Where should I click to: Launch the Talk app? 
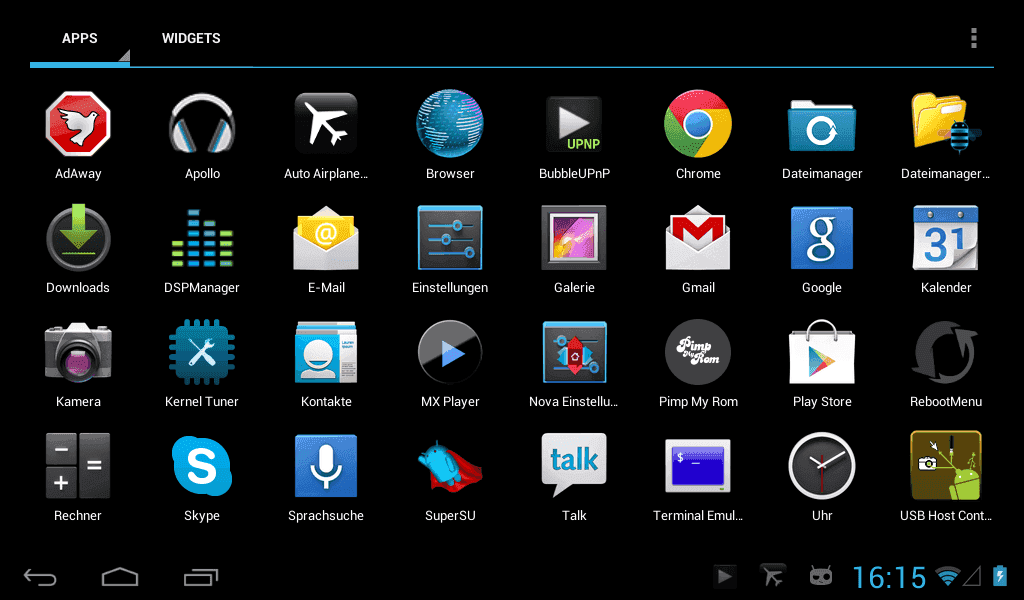pyautogui.click(x=574, y=465)
